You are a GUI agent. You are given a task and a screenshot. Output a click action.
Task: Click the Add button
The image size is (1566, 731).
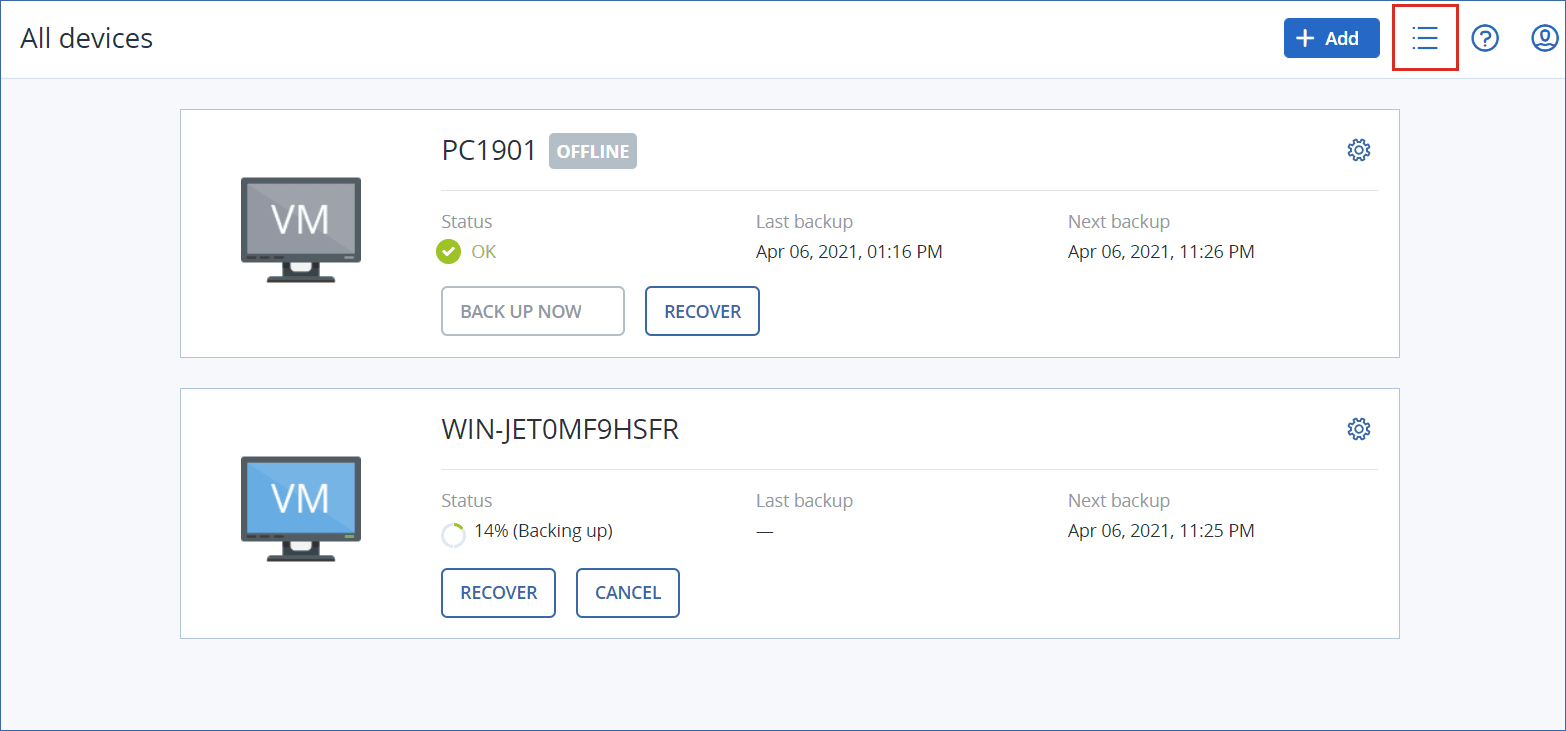(x=1331, y=39)
